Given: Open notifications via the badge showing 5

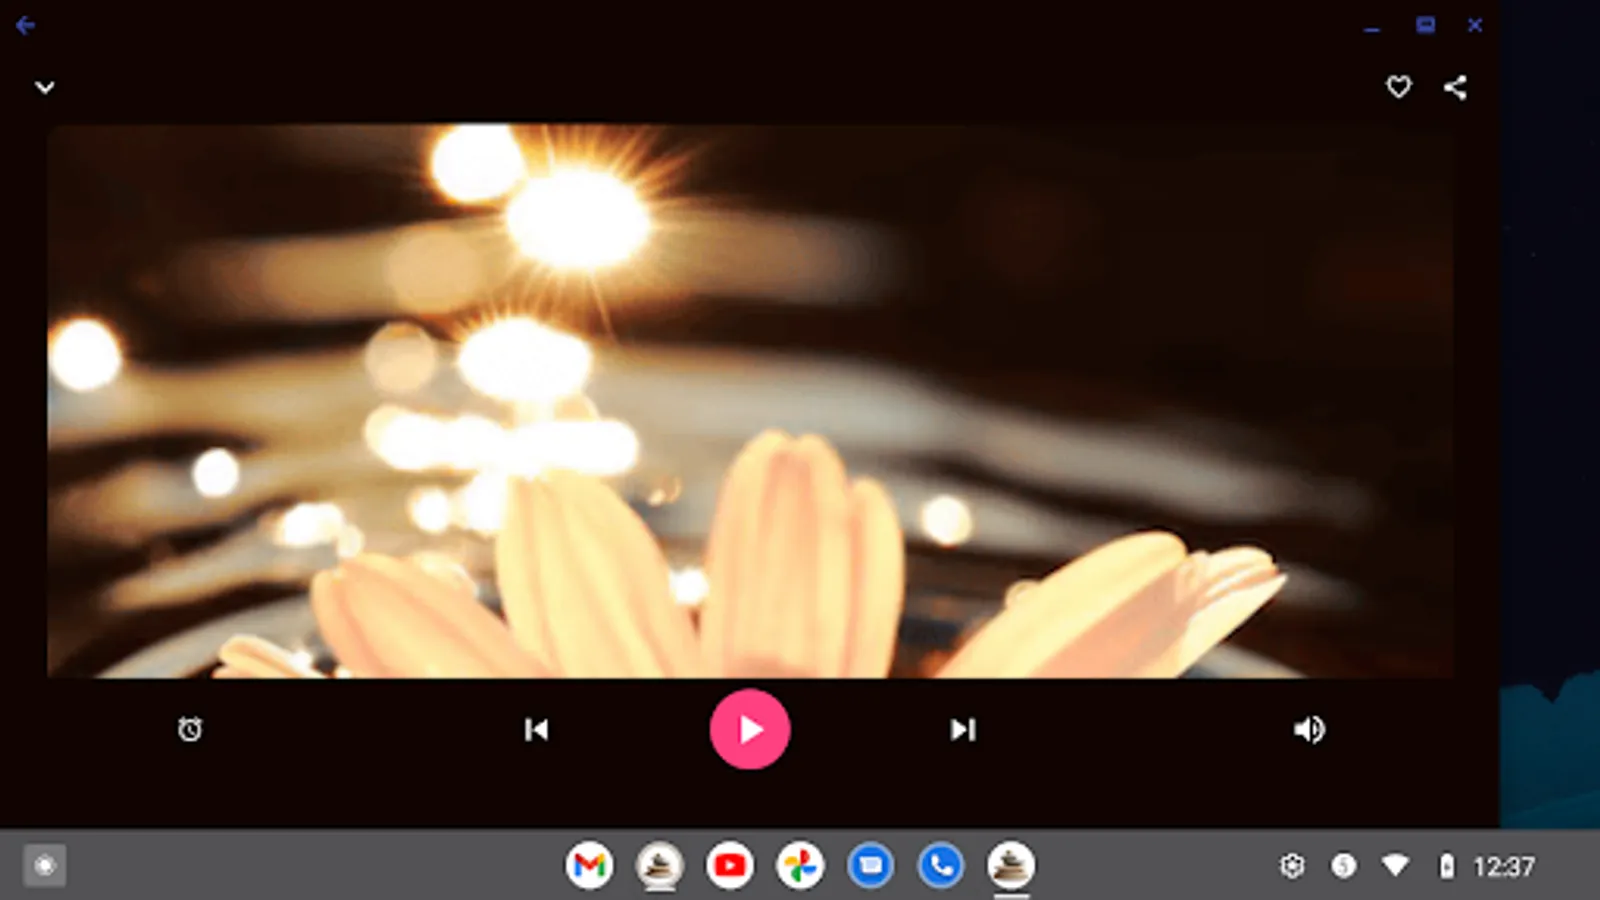Looking at the screenshot, I should tap(1344, 865).
